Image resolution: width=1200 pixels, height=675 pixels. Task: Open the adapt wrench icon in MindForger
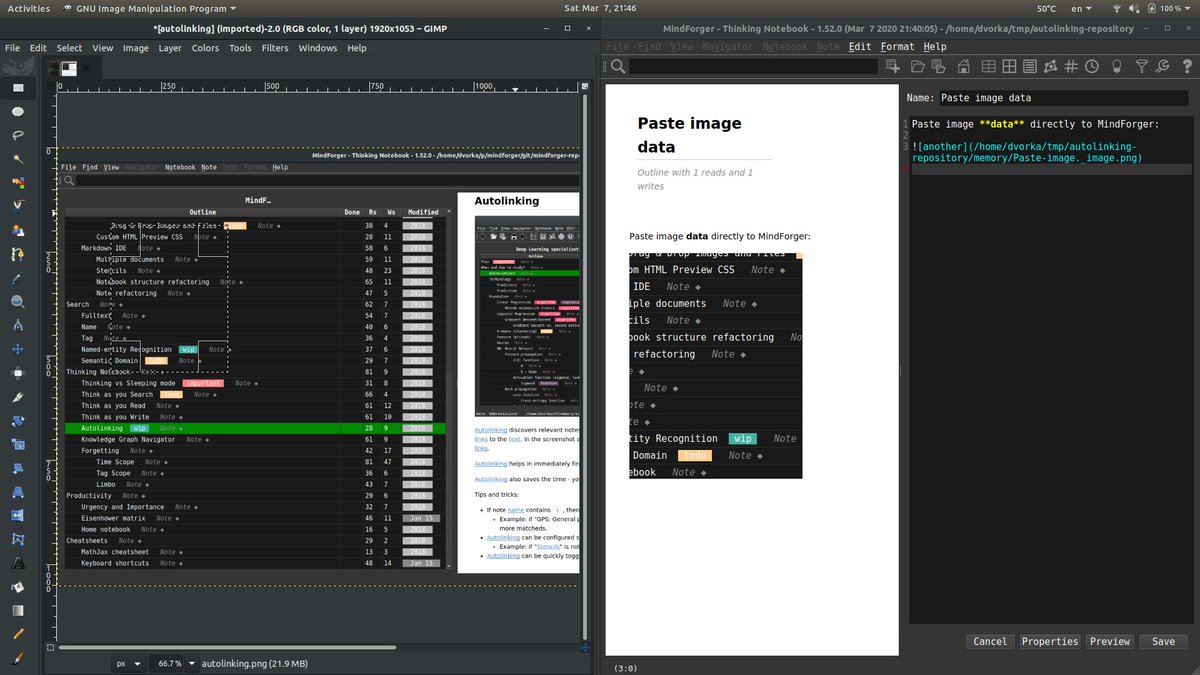tap(1162, 67)
